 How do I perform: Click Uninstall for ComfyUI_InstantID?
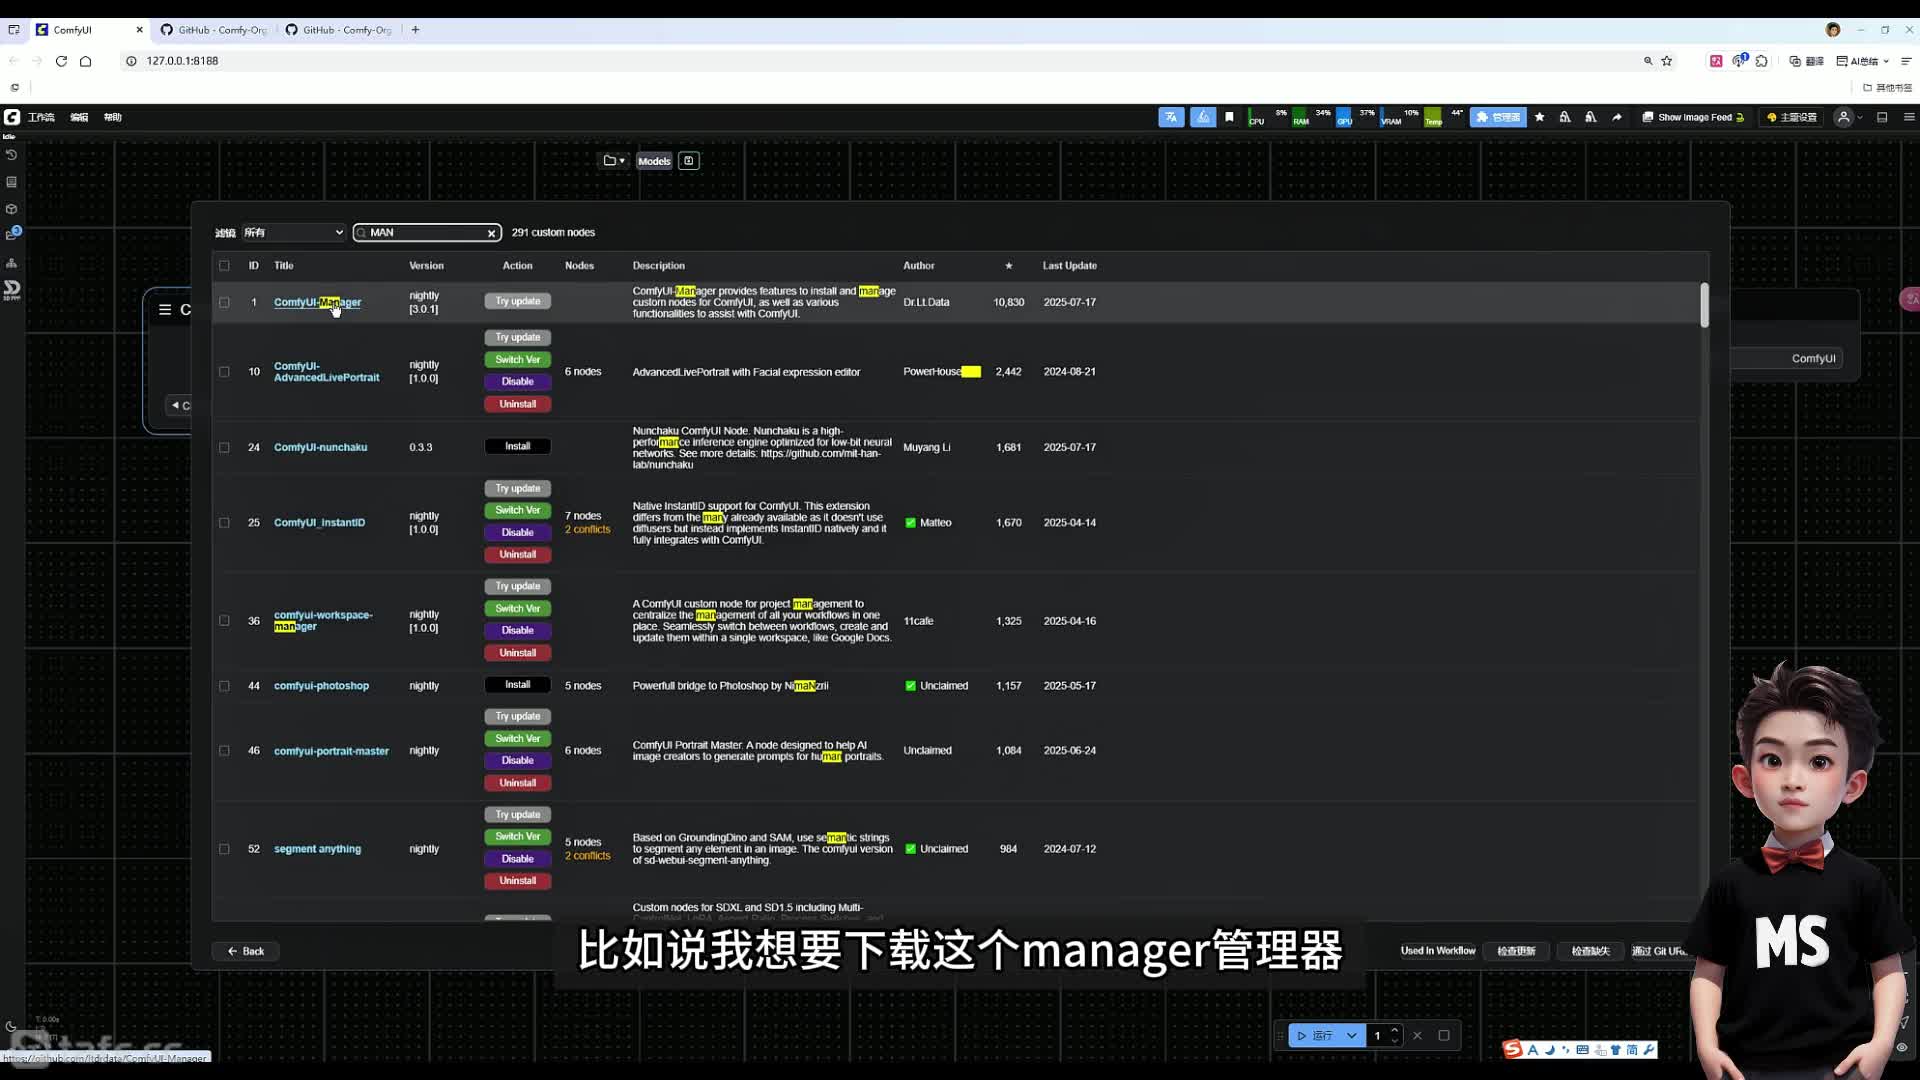click(x=518, y=554)
